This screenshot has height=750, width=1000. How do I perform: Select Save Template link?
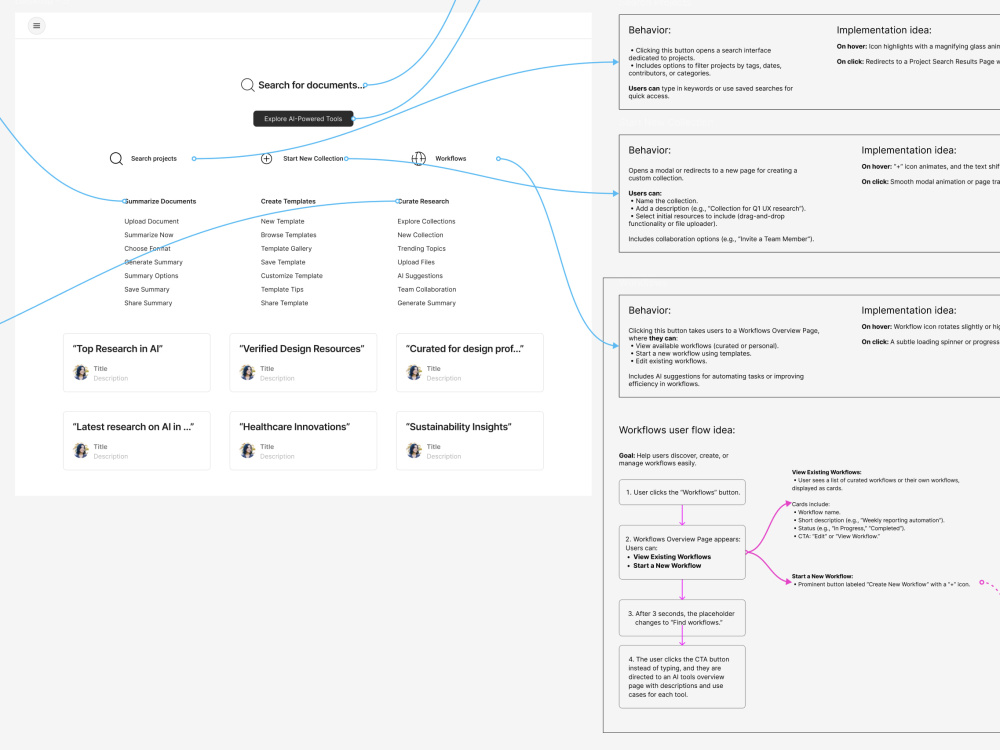click(283, 262)
